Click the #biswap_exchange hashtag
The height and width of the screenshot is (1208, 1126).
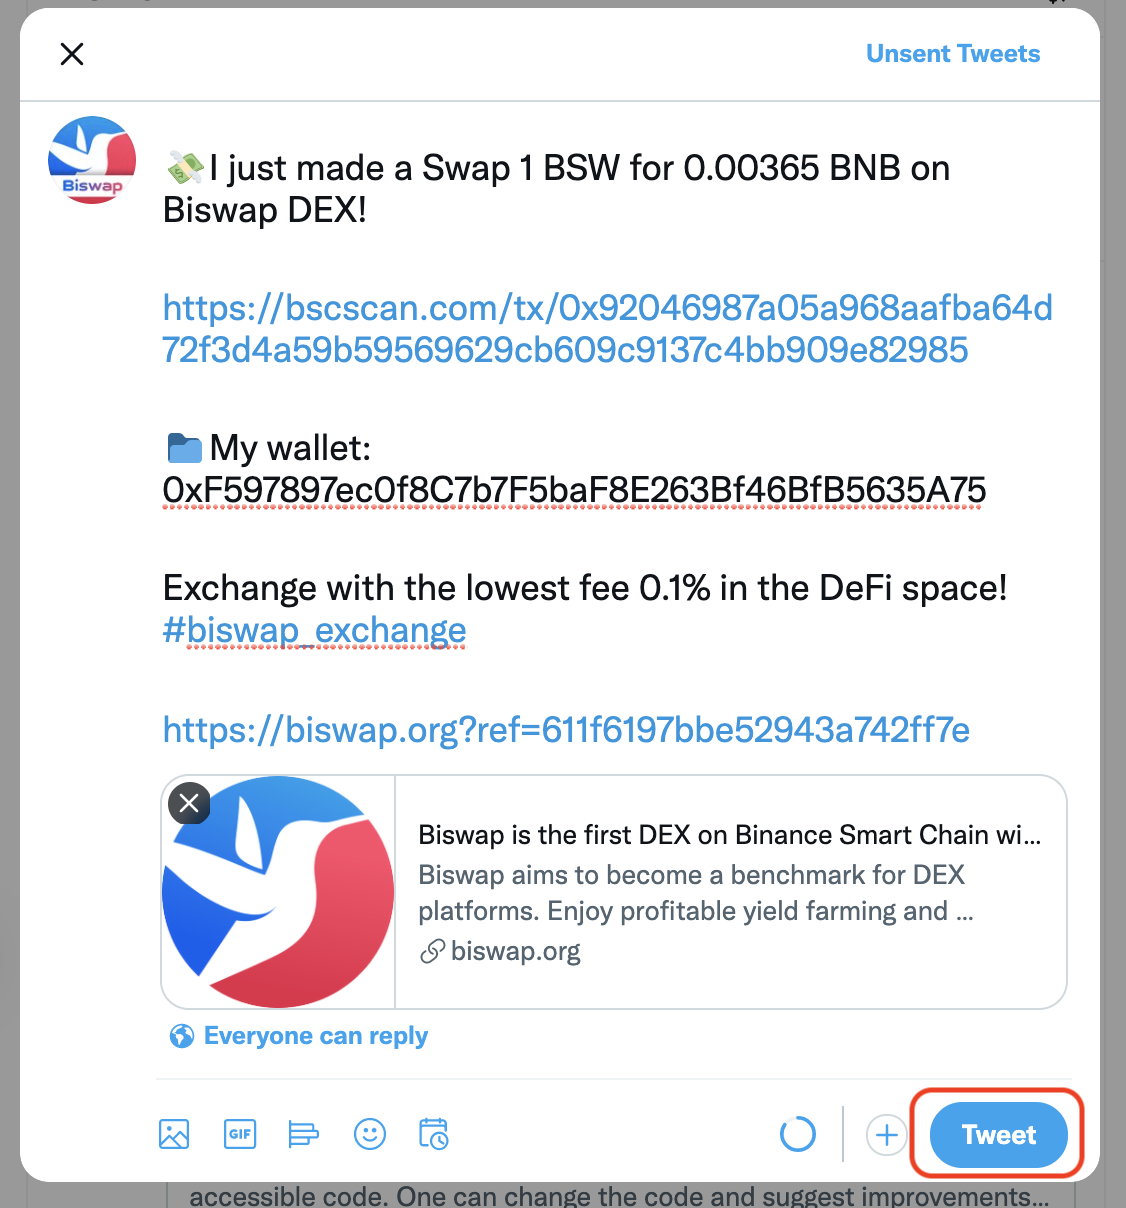314,631
